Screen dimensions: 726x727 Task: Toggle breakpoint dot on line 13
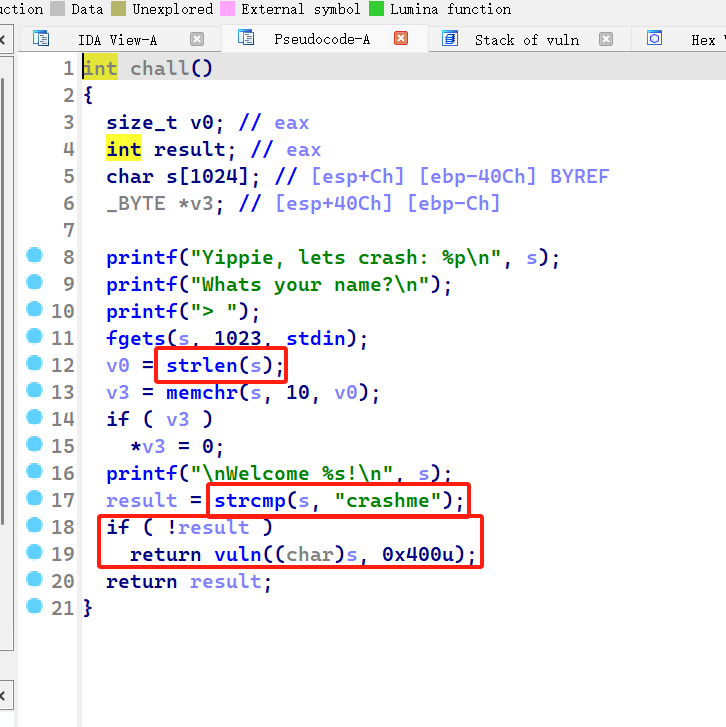coord(34,390)
